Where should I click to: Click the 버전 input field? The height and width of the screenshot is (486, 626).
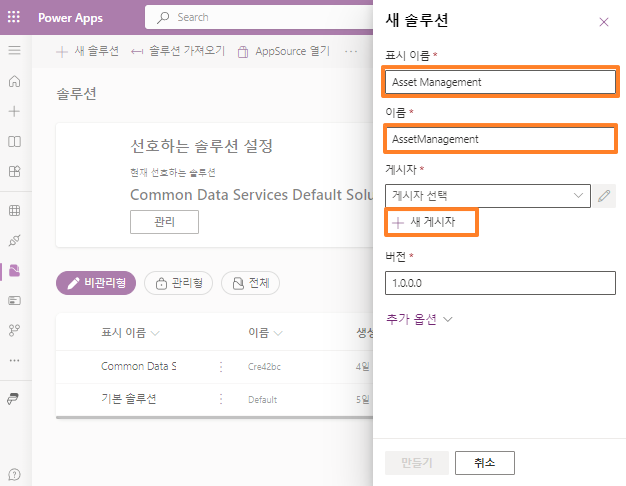(500, 283)
